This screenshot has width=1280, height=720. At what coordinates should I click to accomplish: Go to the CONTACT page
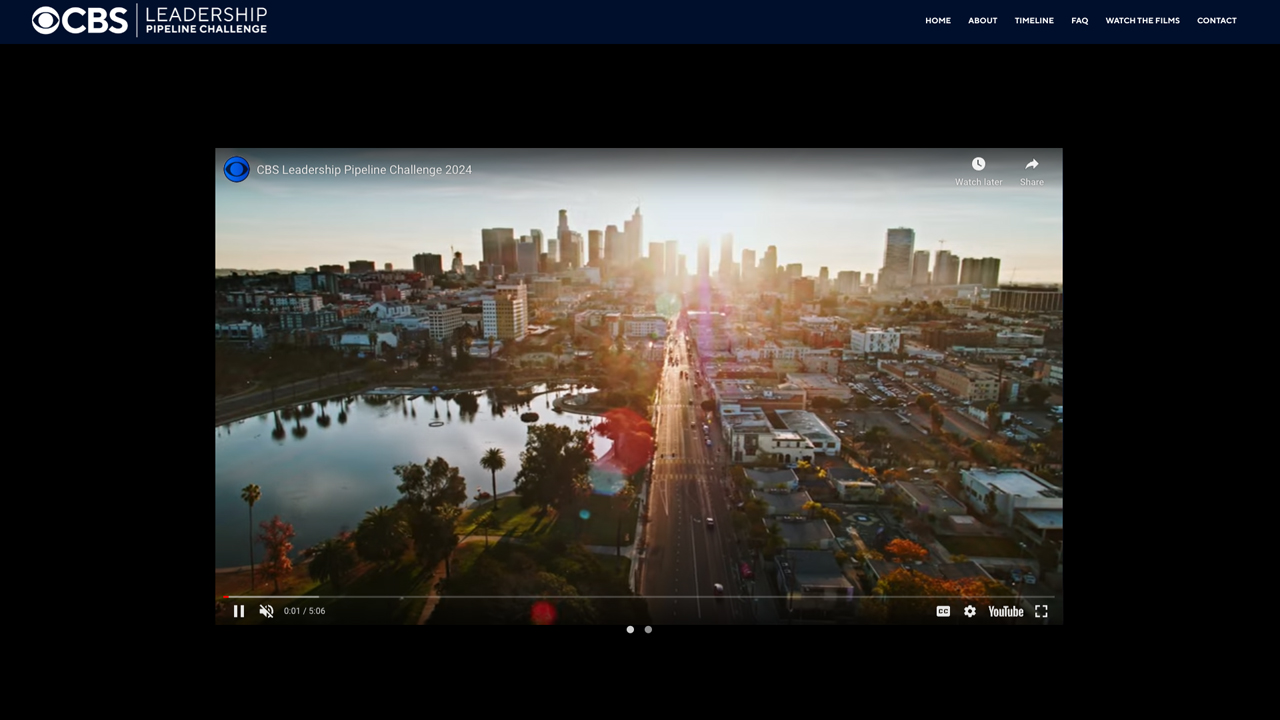point(1217,21)
